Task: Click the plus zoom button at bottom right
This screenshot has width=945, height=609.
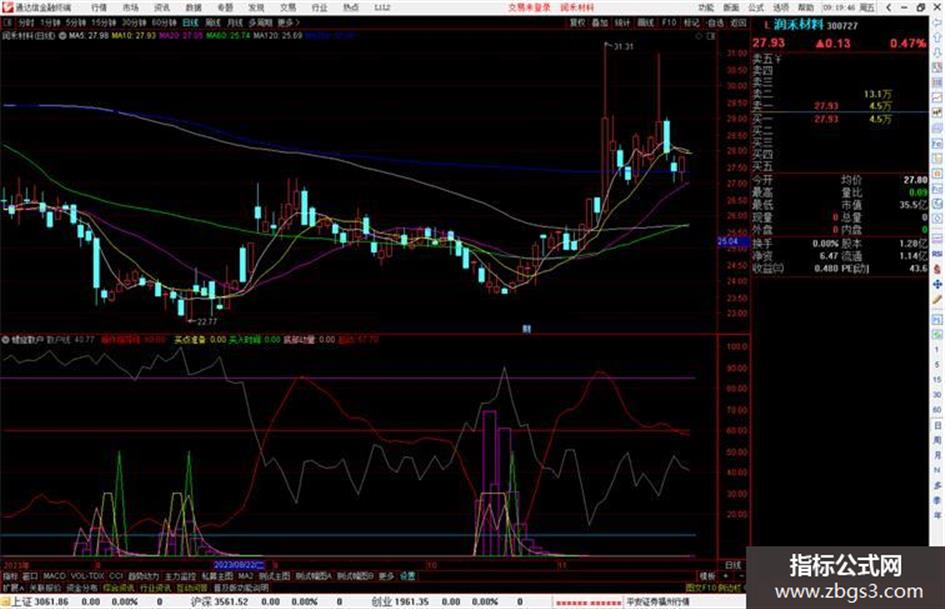Action: tap(726, 576)
